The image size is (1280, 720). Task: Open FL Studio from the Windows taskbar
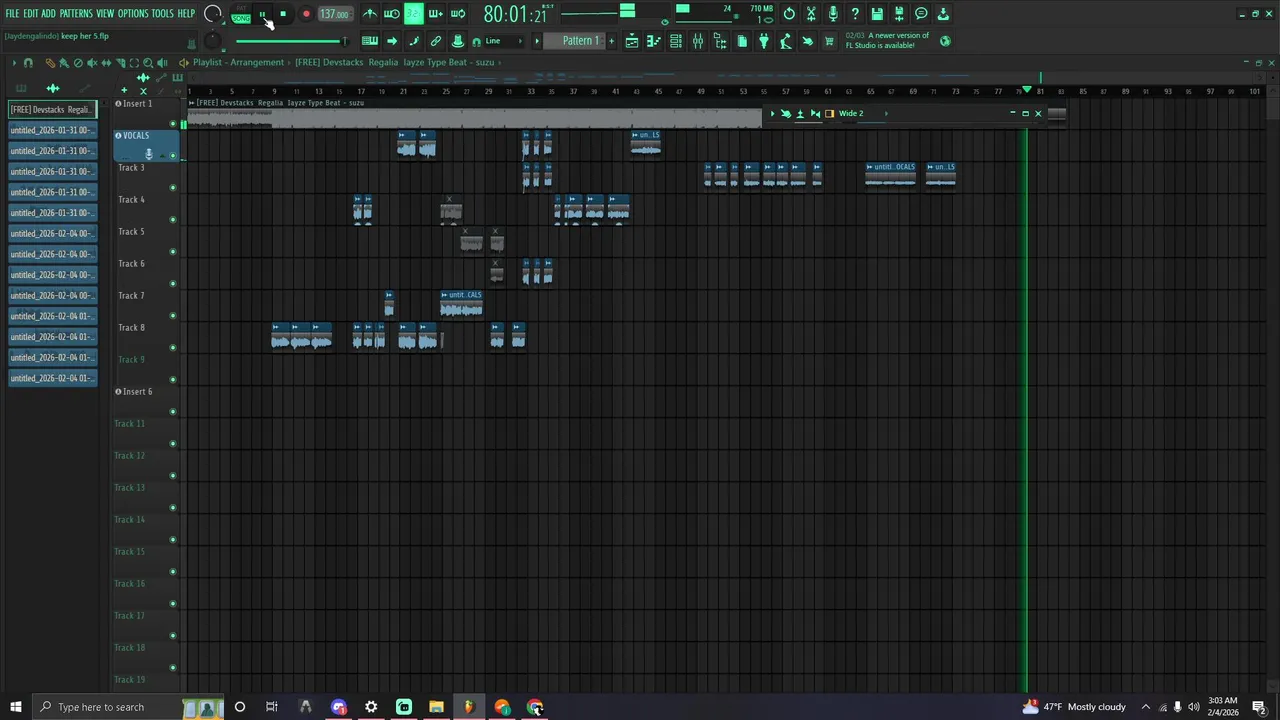tap(468, 707)
